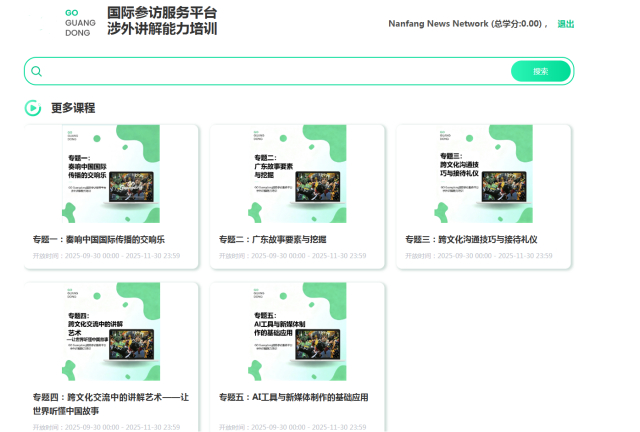Click the magnifying glass search icon

click(x=37, y=71)
